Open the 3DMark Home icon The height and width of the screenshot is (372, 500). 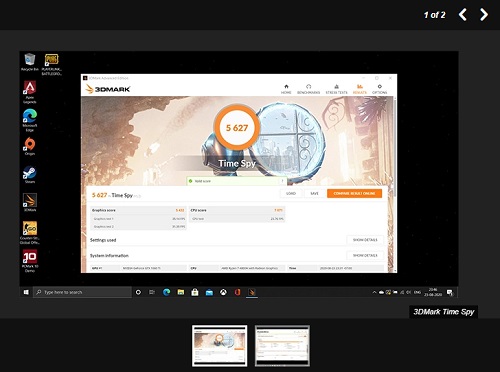pyautogui.click(x=286, y=89)
